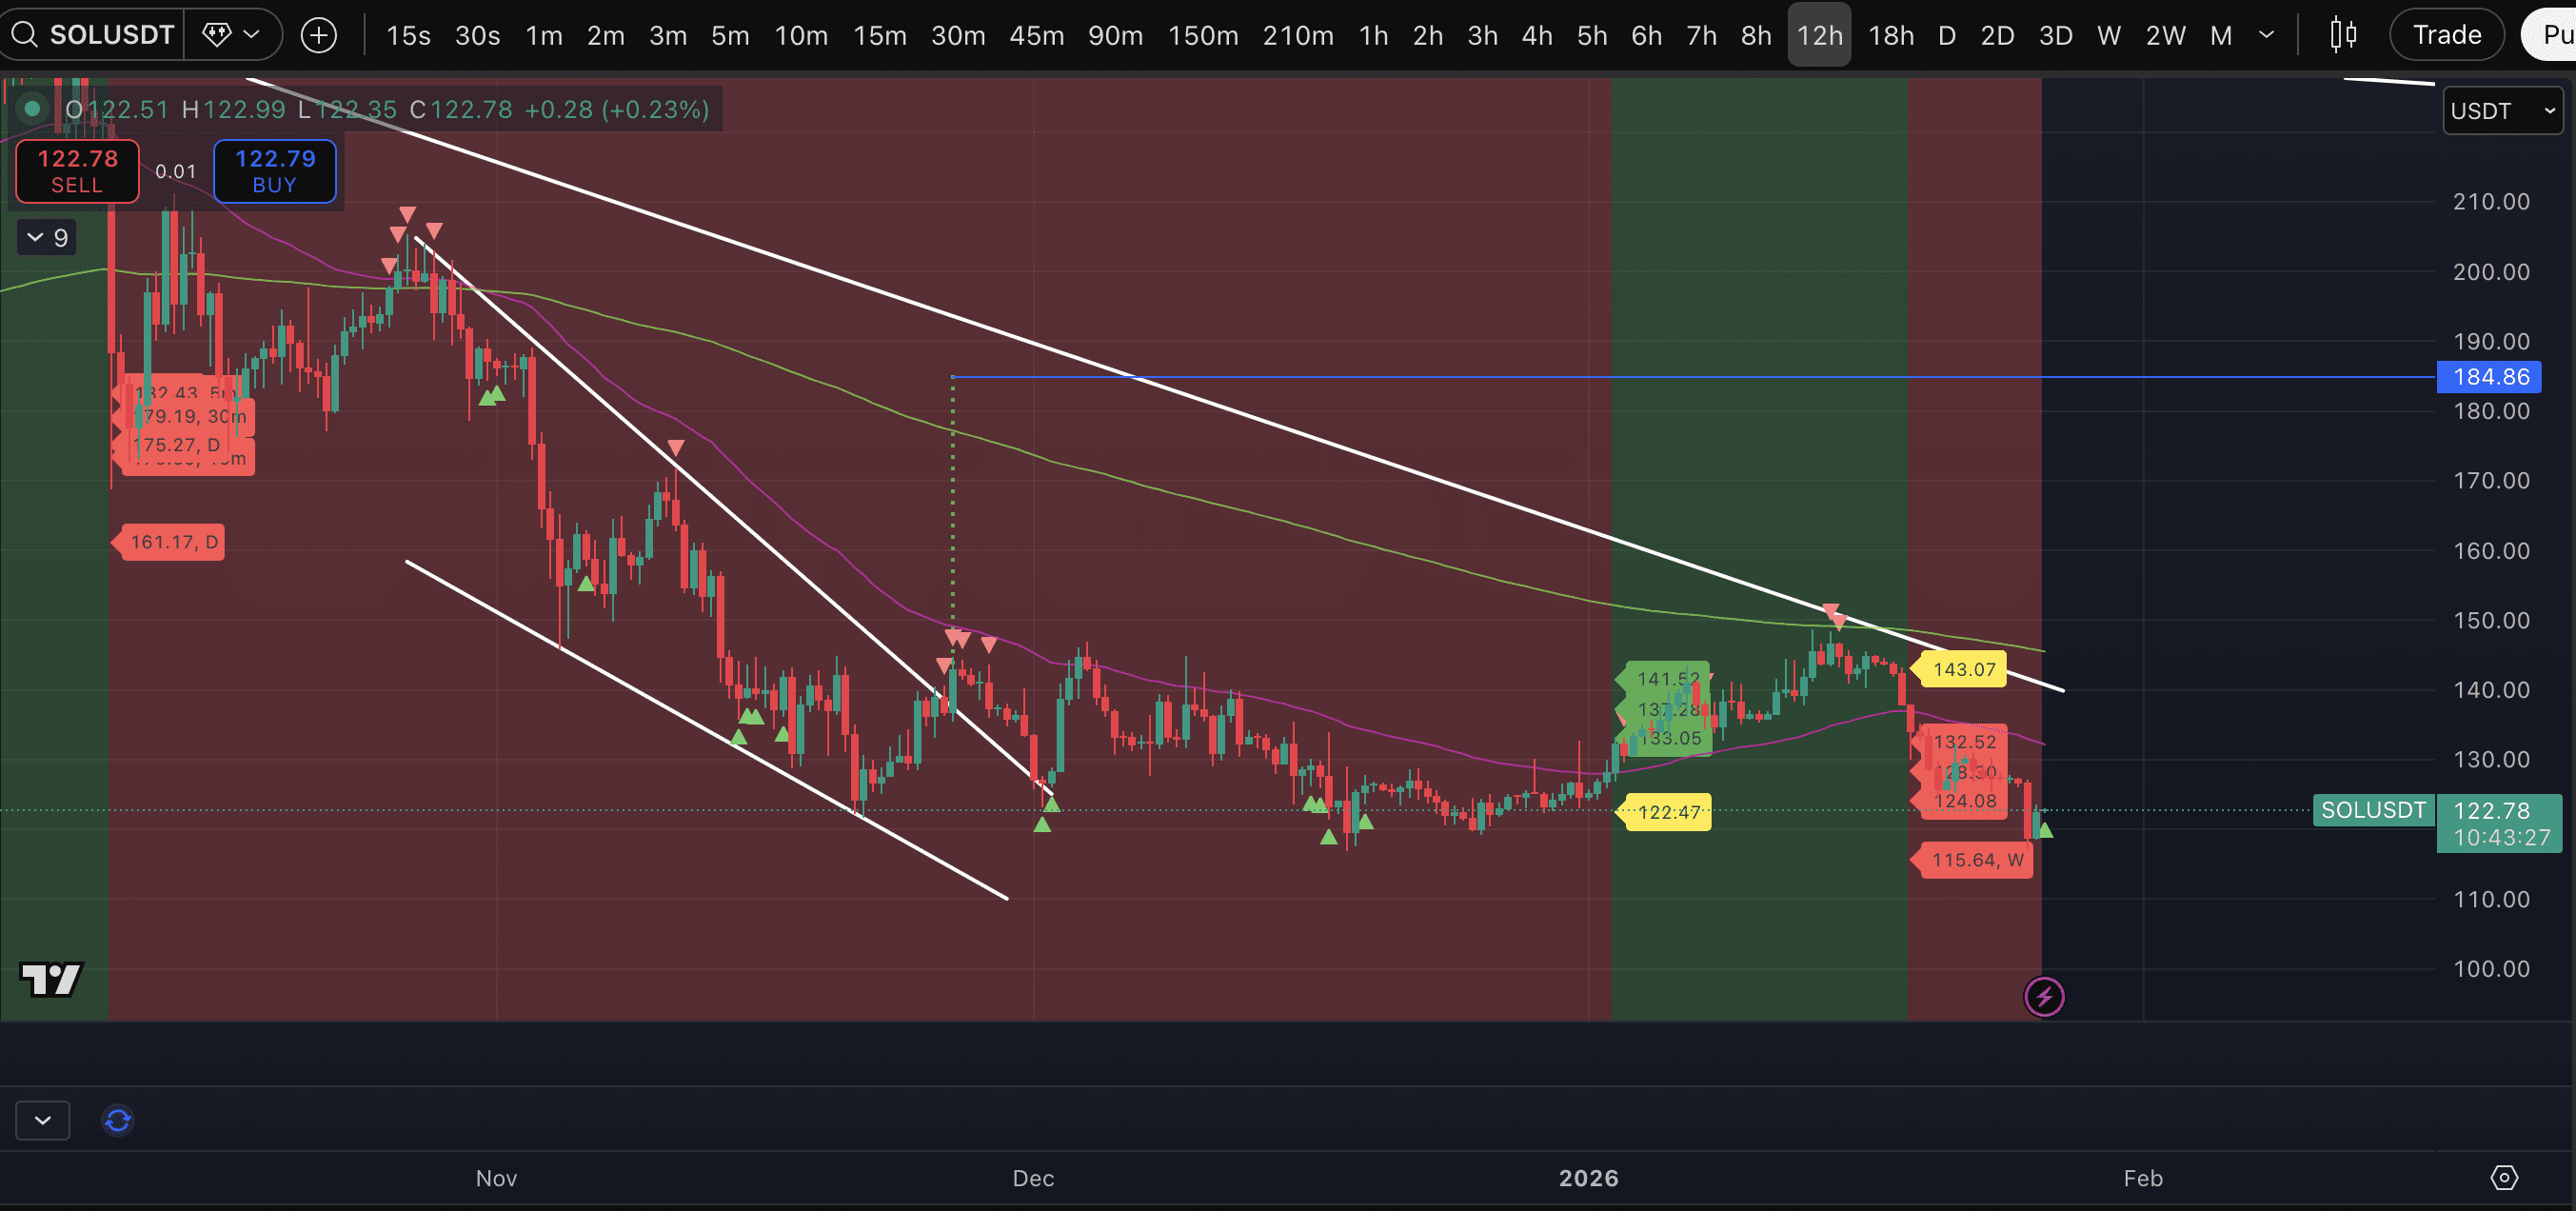This screenshot has height=1211, width=2576.
Task: Click the symbol search magnifier icon
Action: click(24, 35)
